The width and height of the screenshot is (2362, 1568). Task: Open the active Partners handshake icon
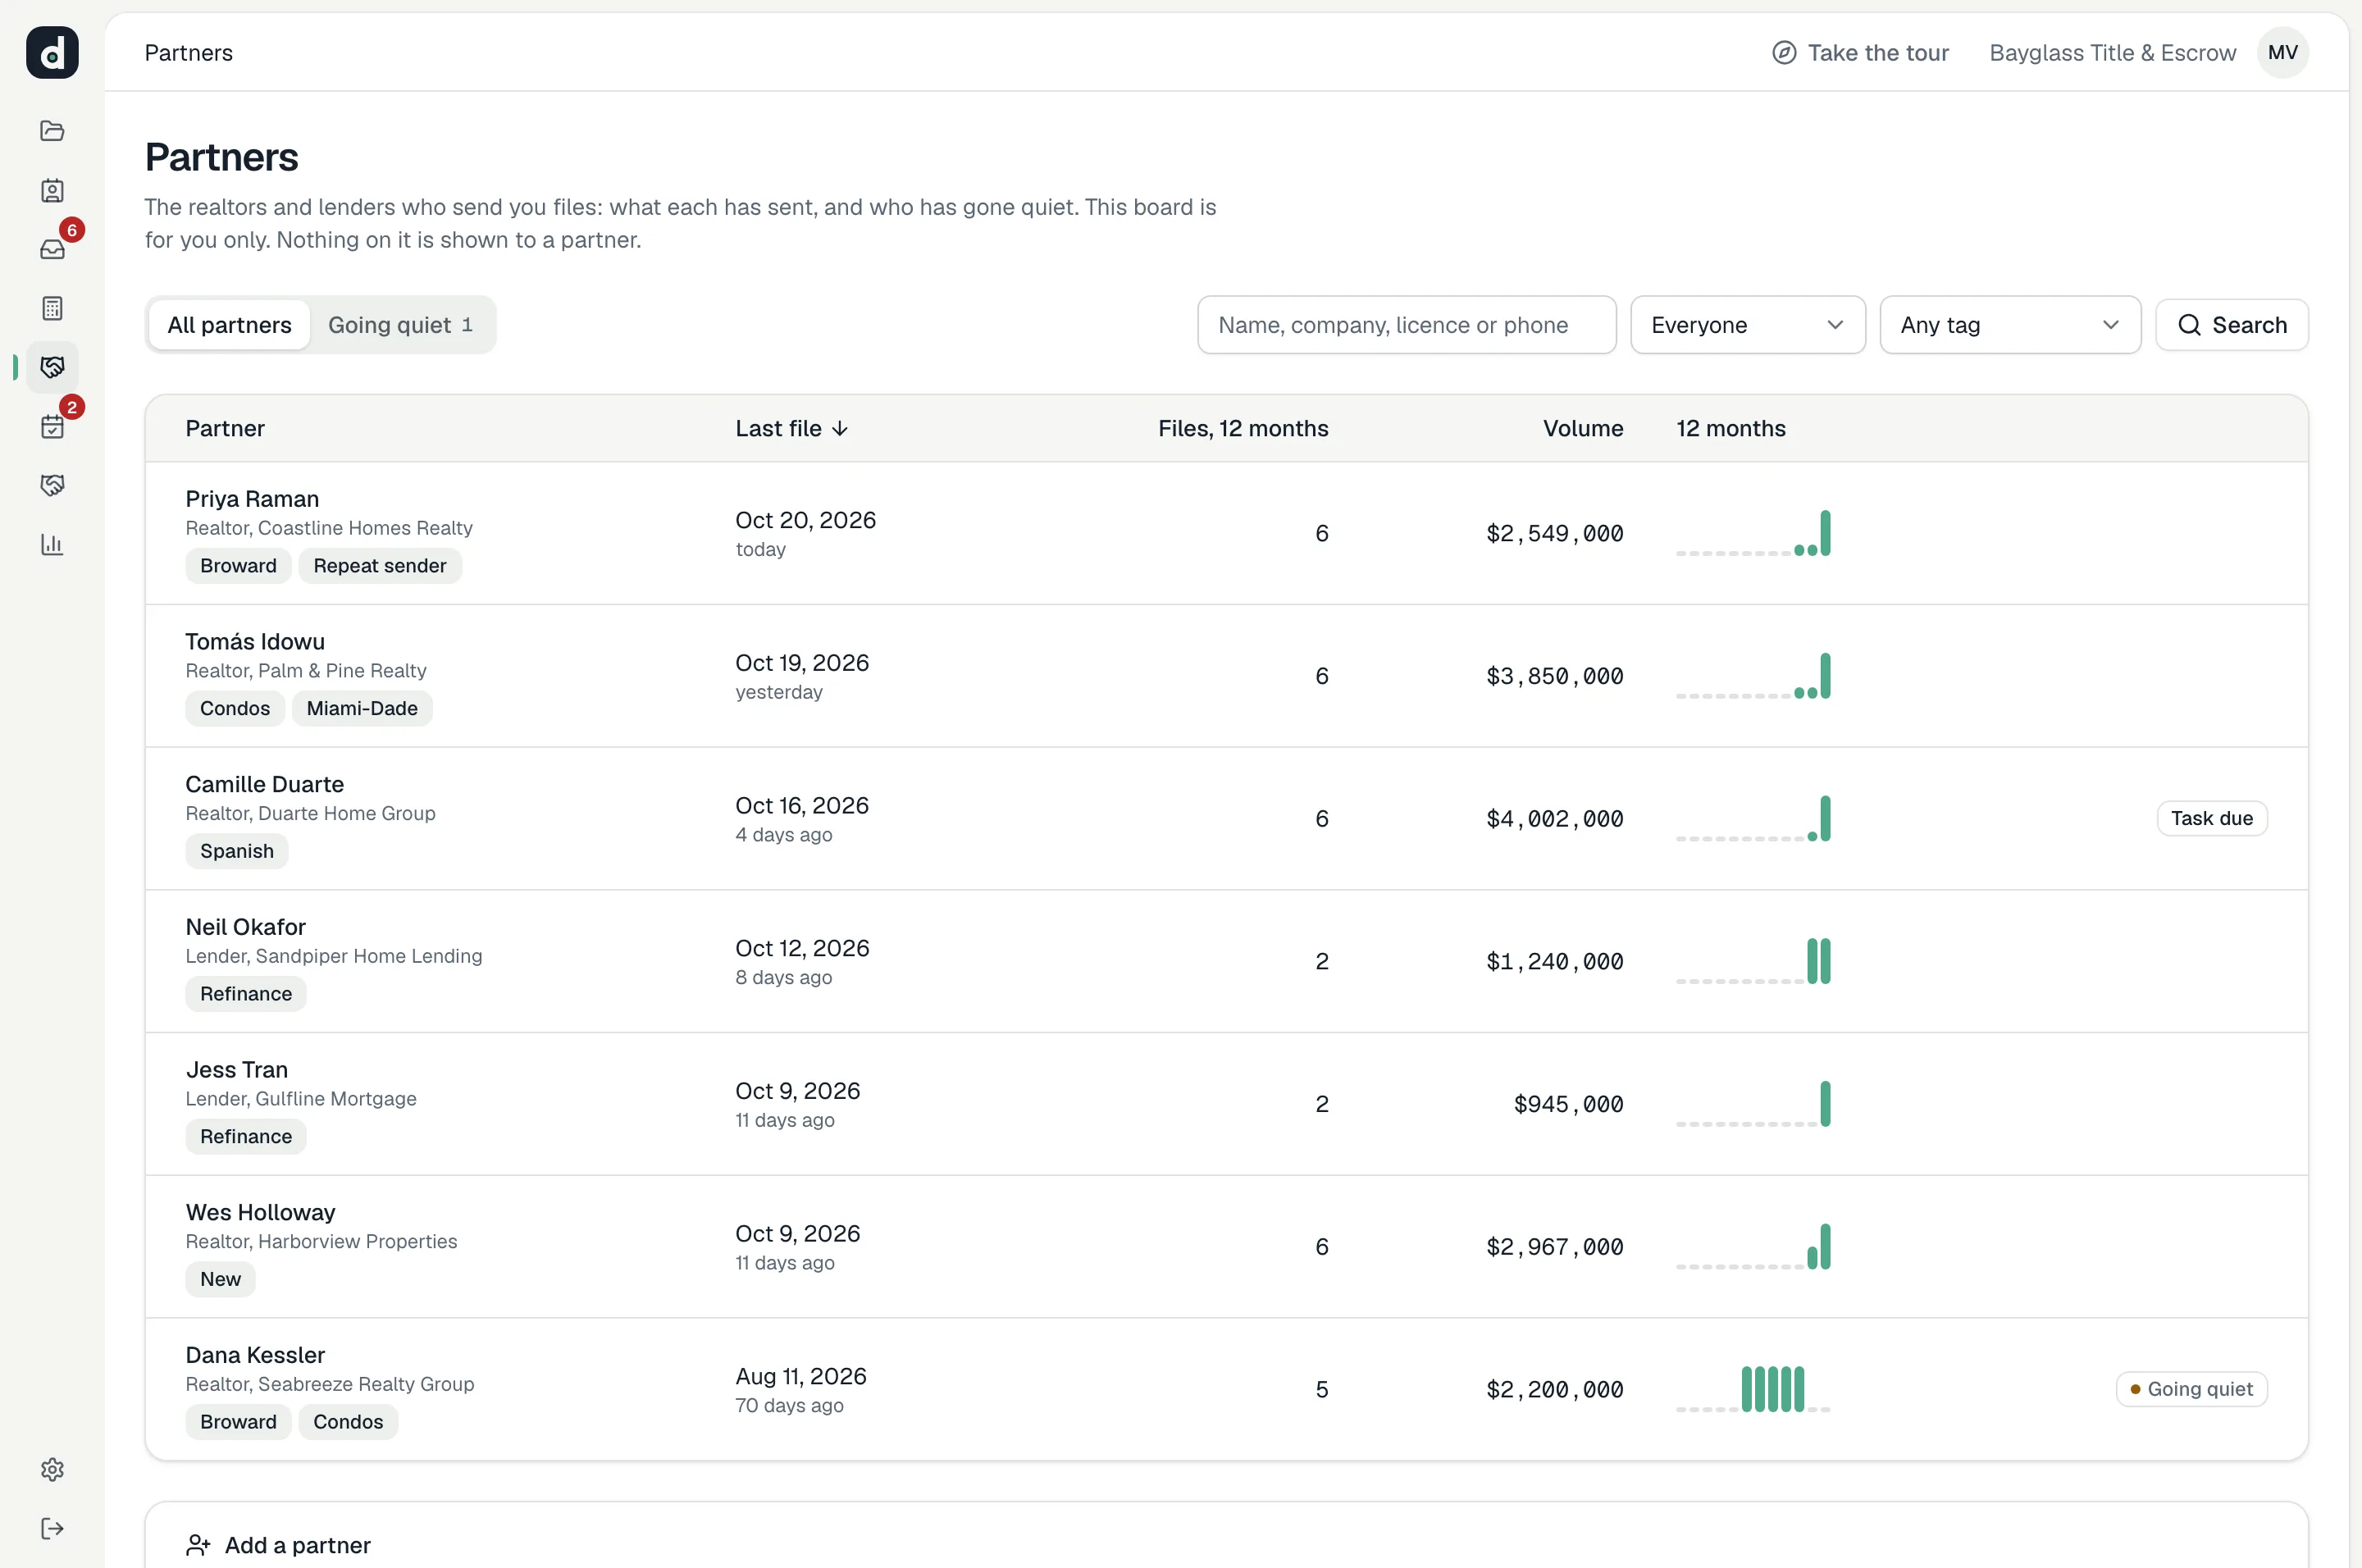coord(52,367)
